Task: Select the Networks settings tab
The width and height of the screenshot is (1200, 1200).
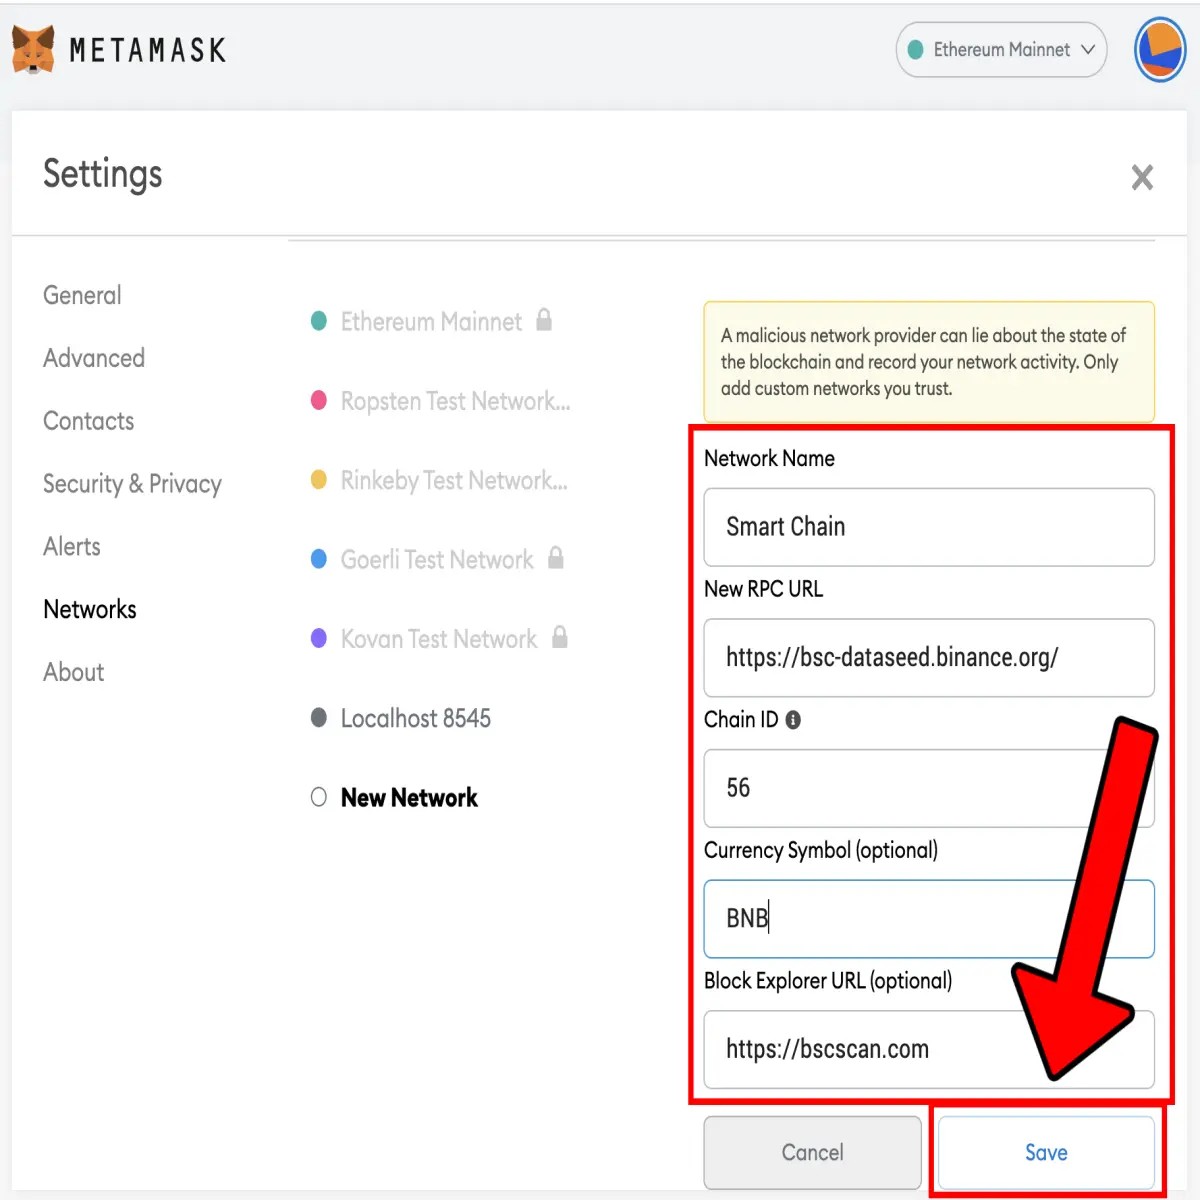Action: (90, 609)
